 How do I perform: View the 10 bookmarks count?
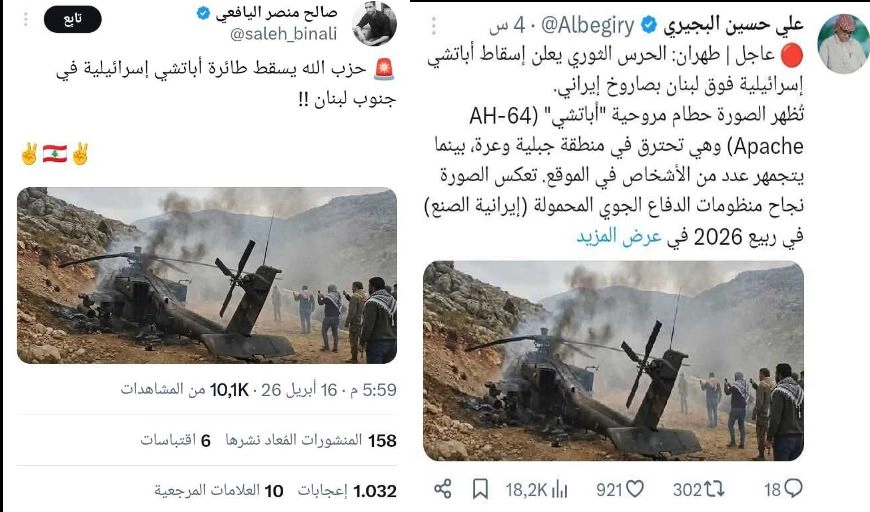pyautogui.click(x=219, y=491)
